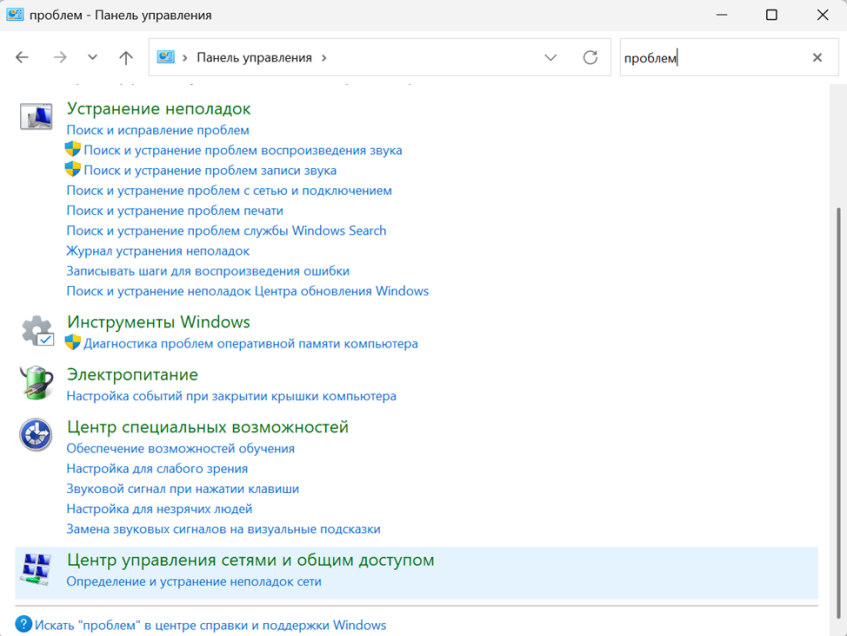The width and height of the screenshot is (847, 636).
Task: Open the Network and Sharing Center icon
Action: pyautogui.click(x=36, y=568)
